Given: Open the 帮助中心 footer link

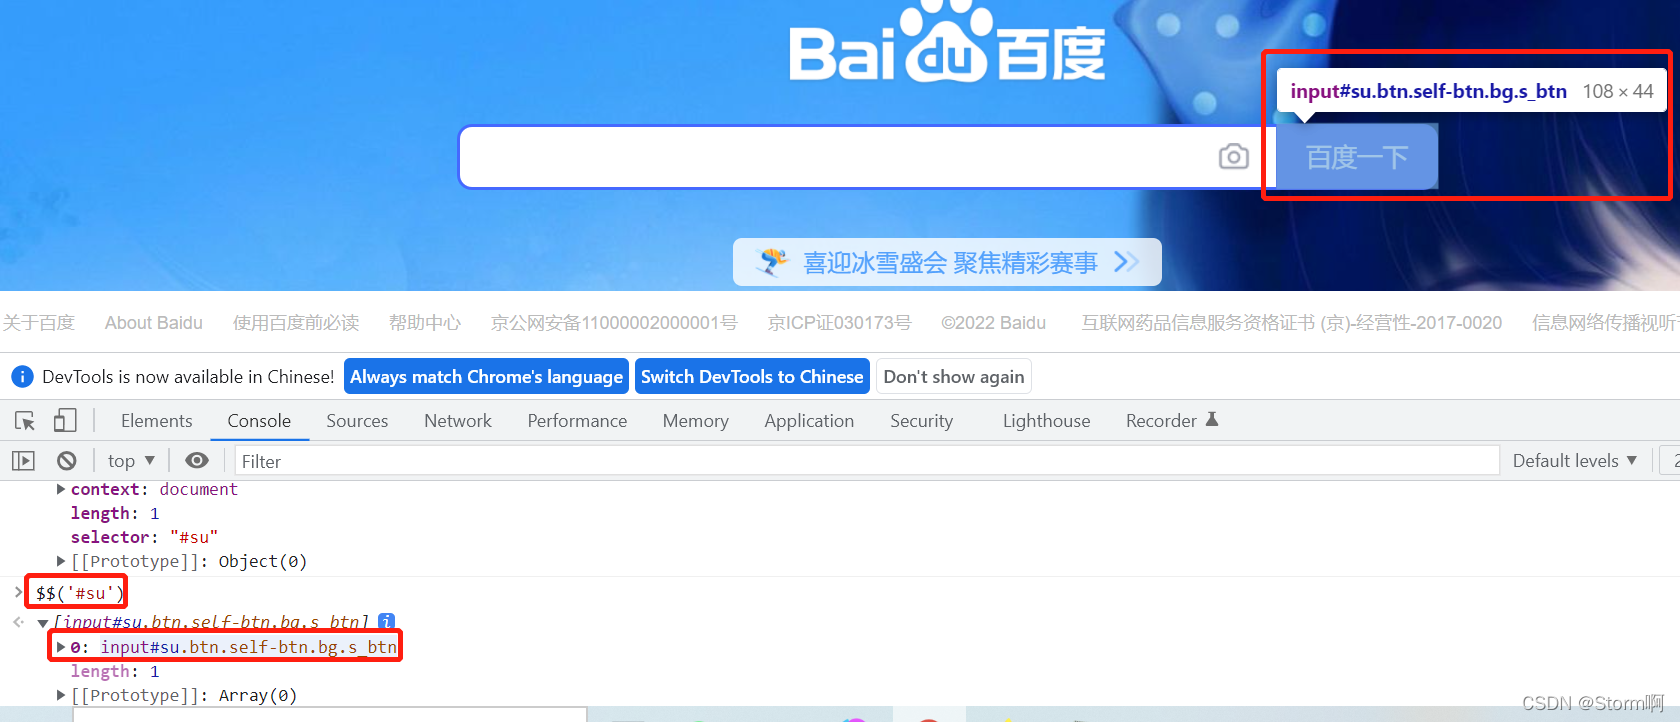Looking at the screenshot, I should coord(425,323).
